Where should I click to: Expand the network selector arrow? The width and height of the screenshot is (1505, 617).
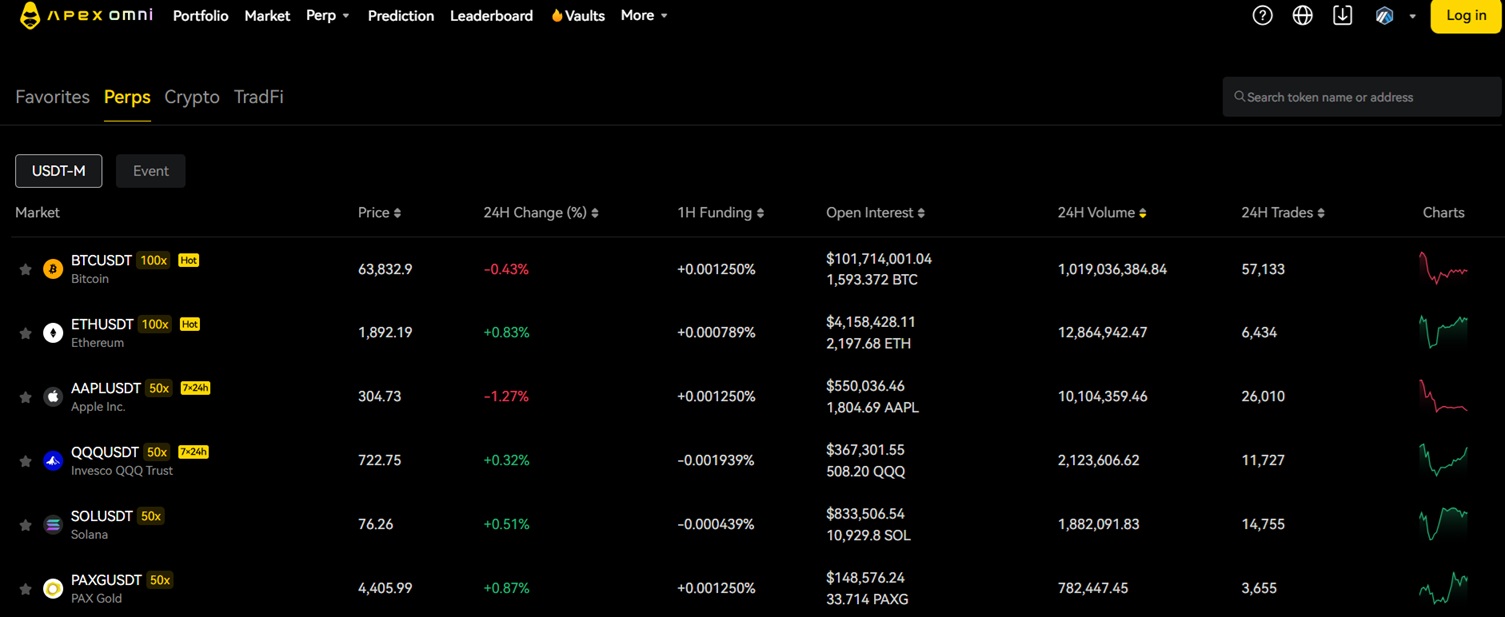(1412, 16)
